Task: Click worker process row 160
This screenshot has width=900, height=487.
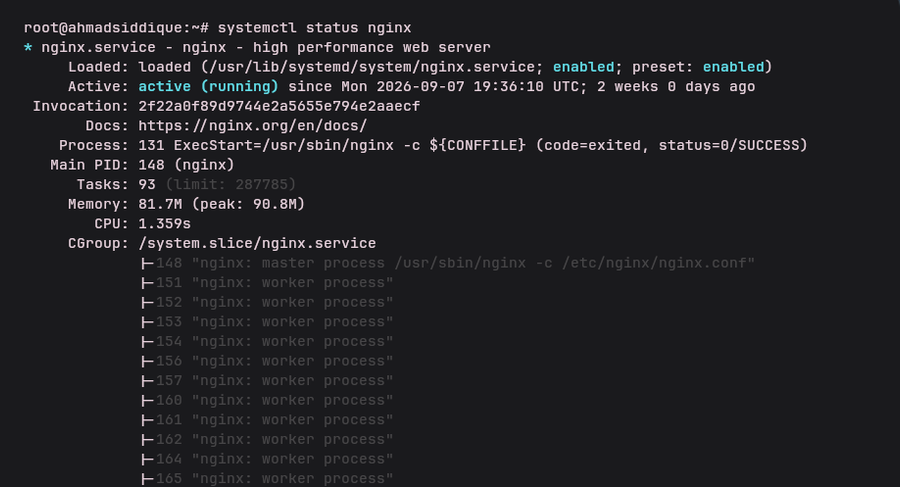Action: pos(267,400)
